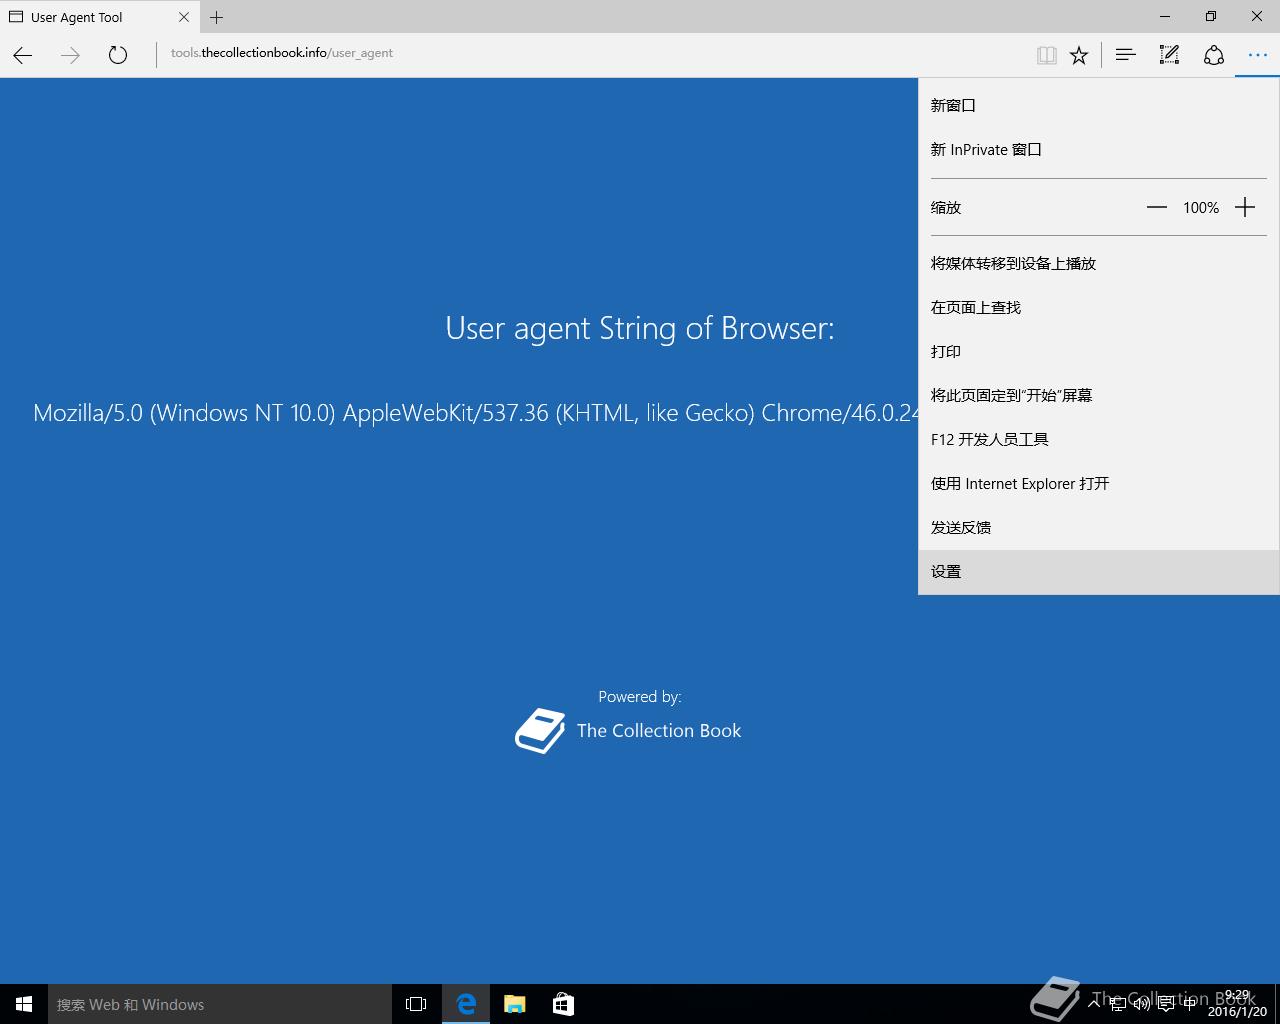Decrease zoom with minus button
Viewport: 1280px width, 1024px height.
pos(1157,207)
